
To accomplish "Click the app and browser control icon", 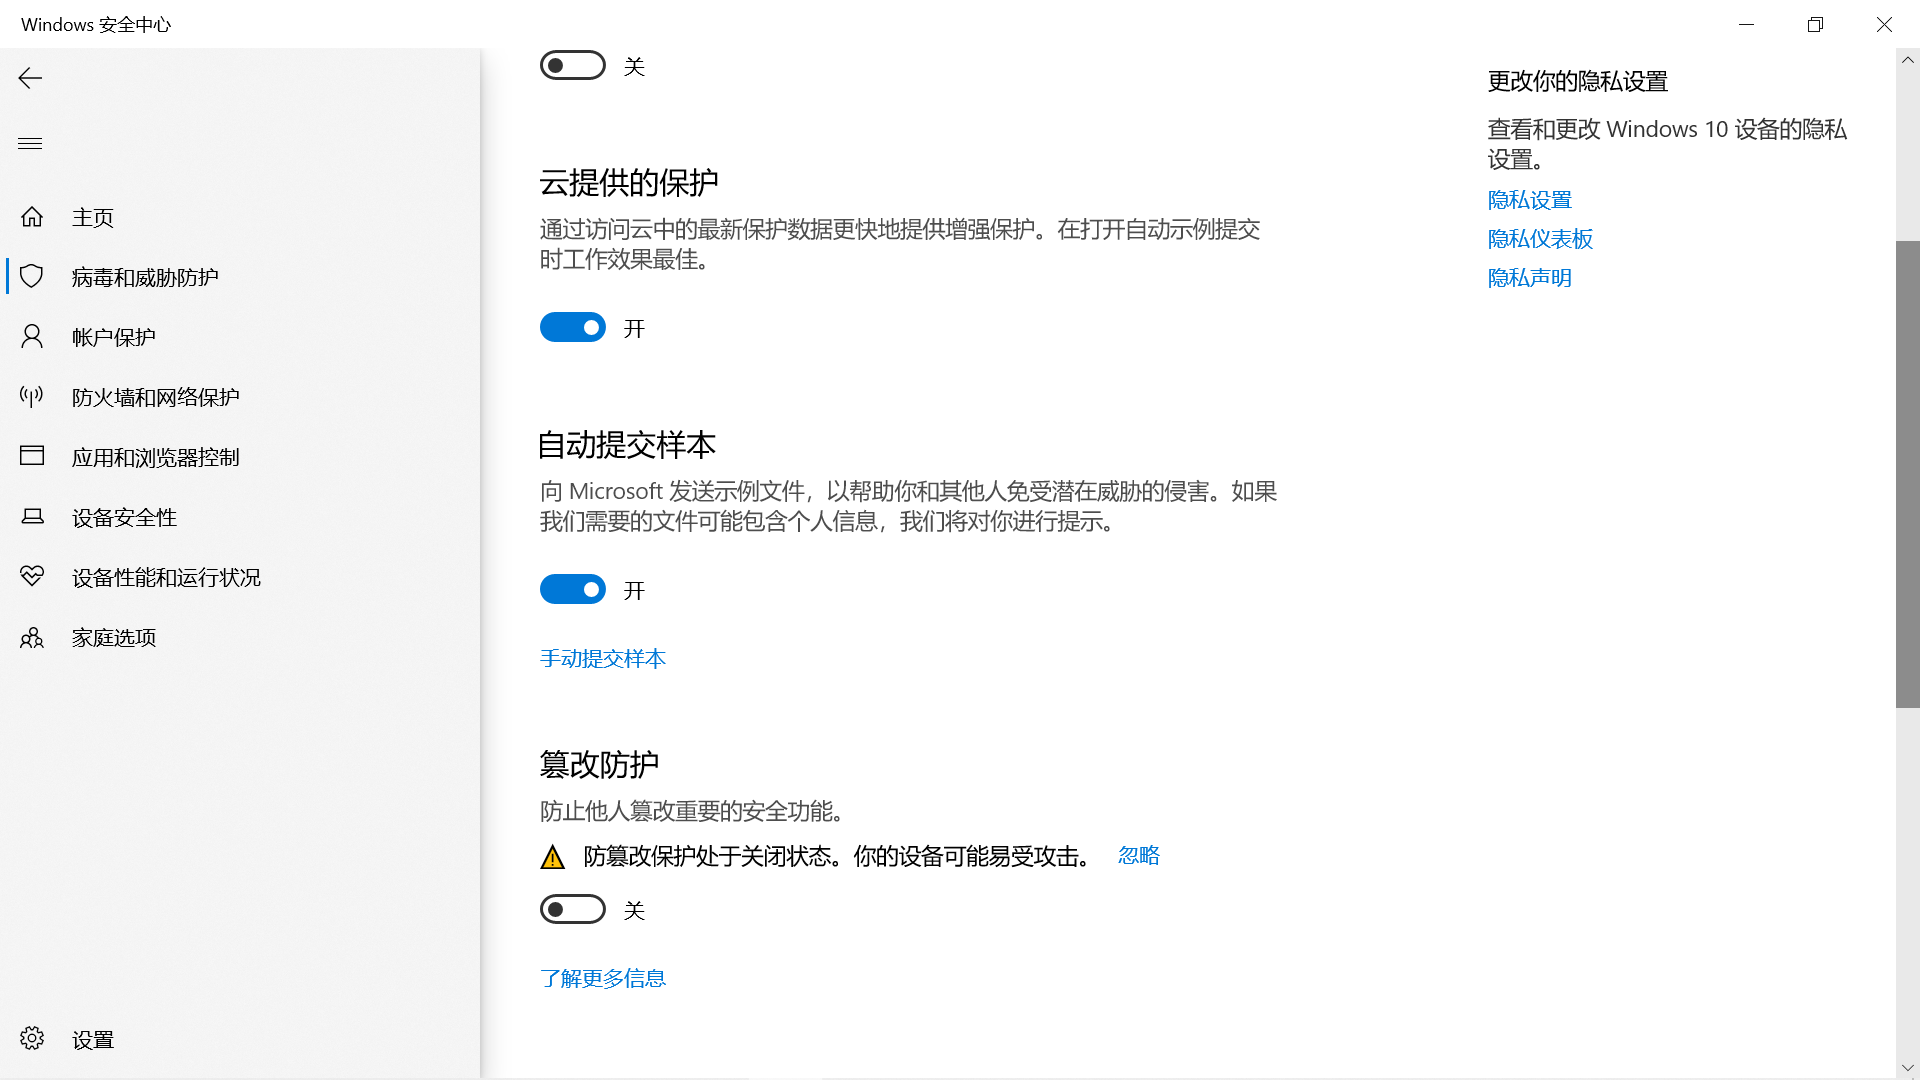I will pos(32,457).
